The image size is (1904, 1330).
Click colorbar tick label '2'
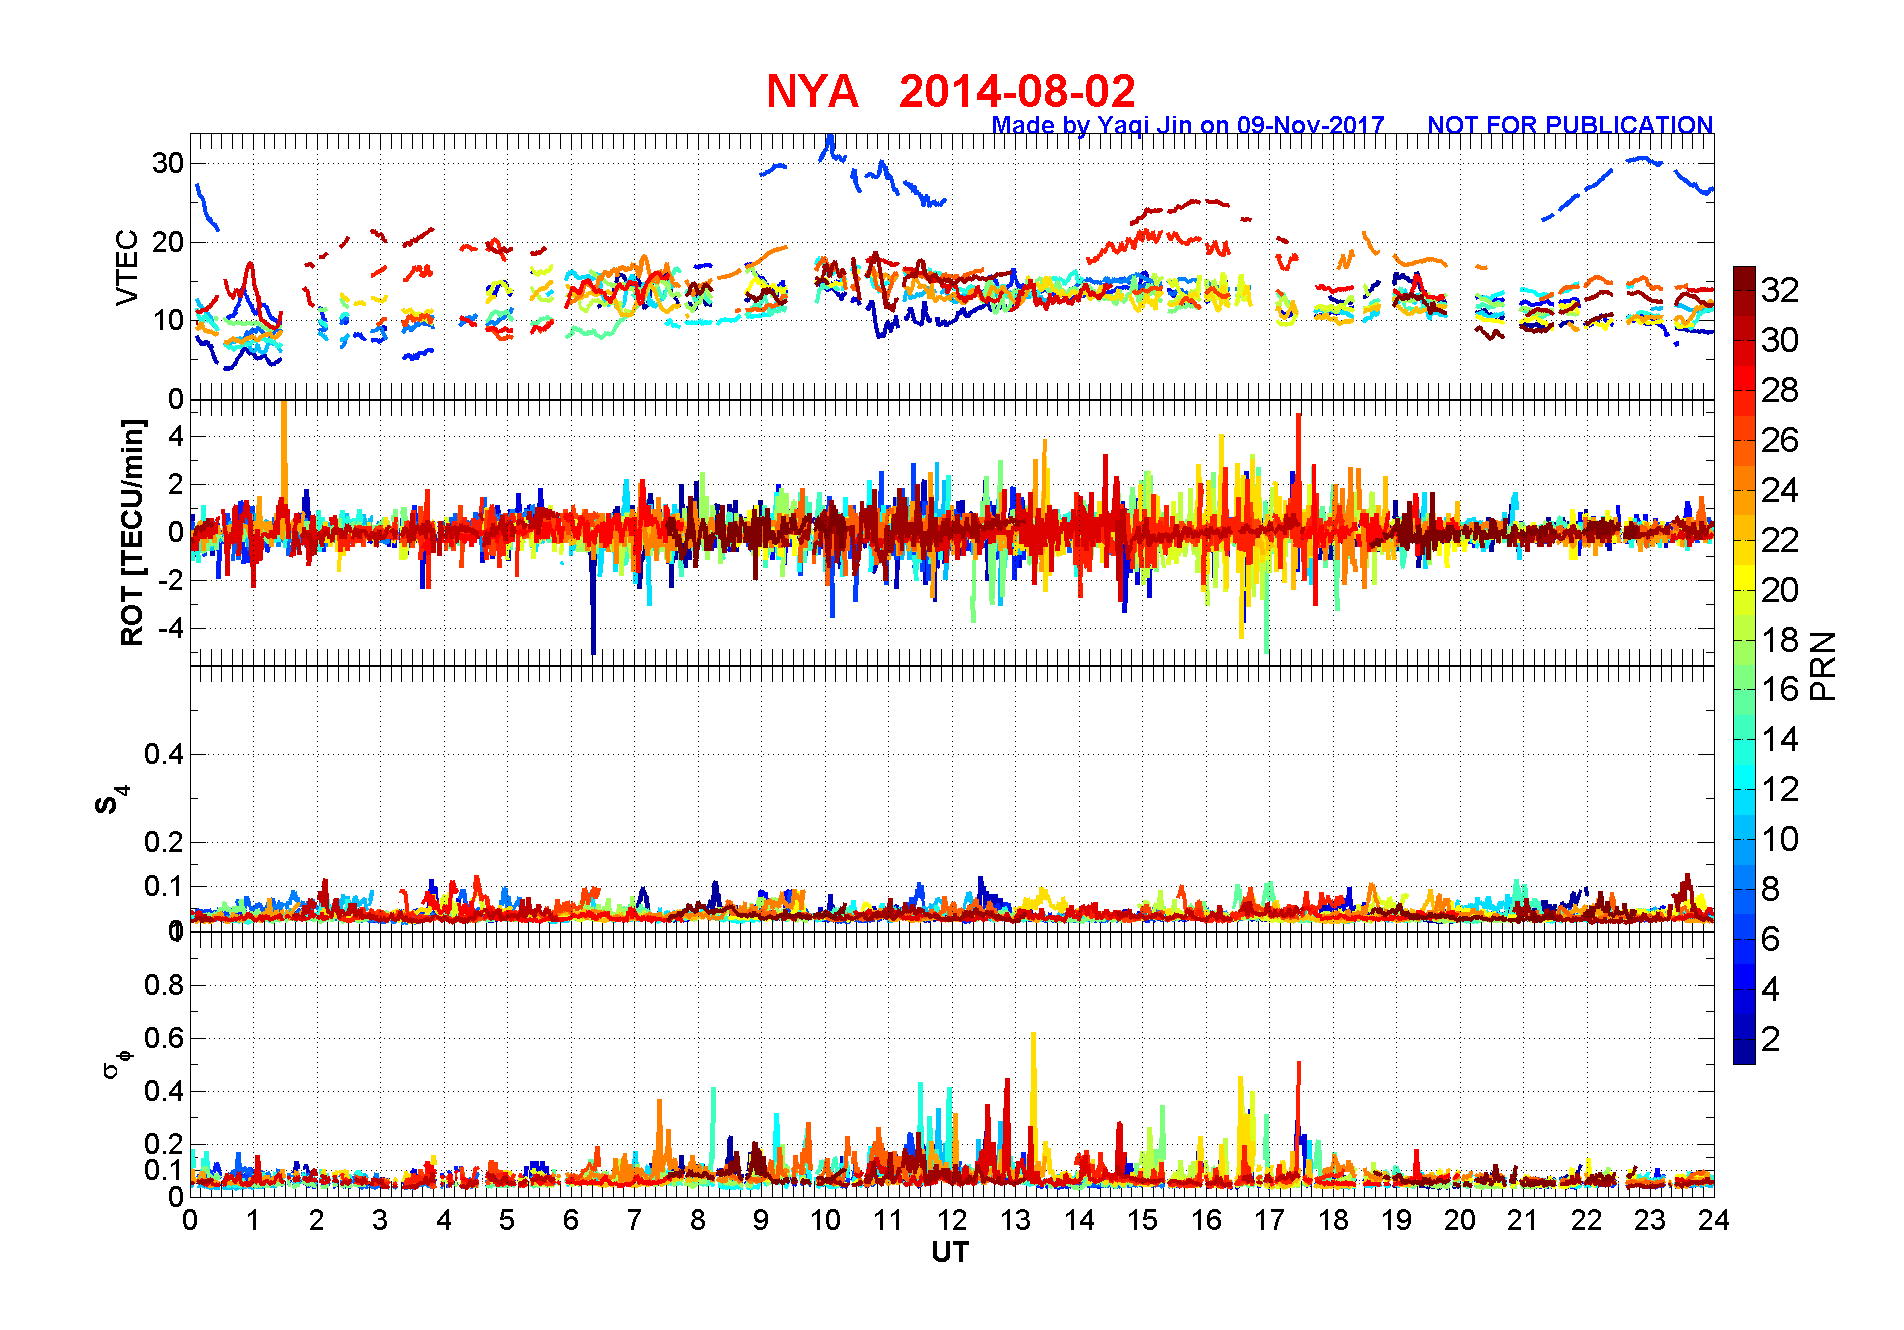tap(1771, 1039)
